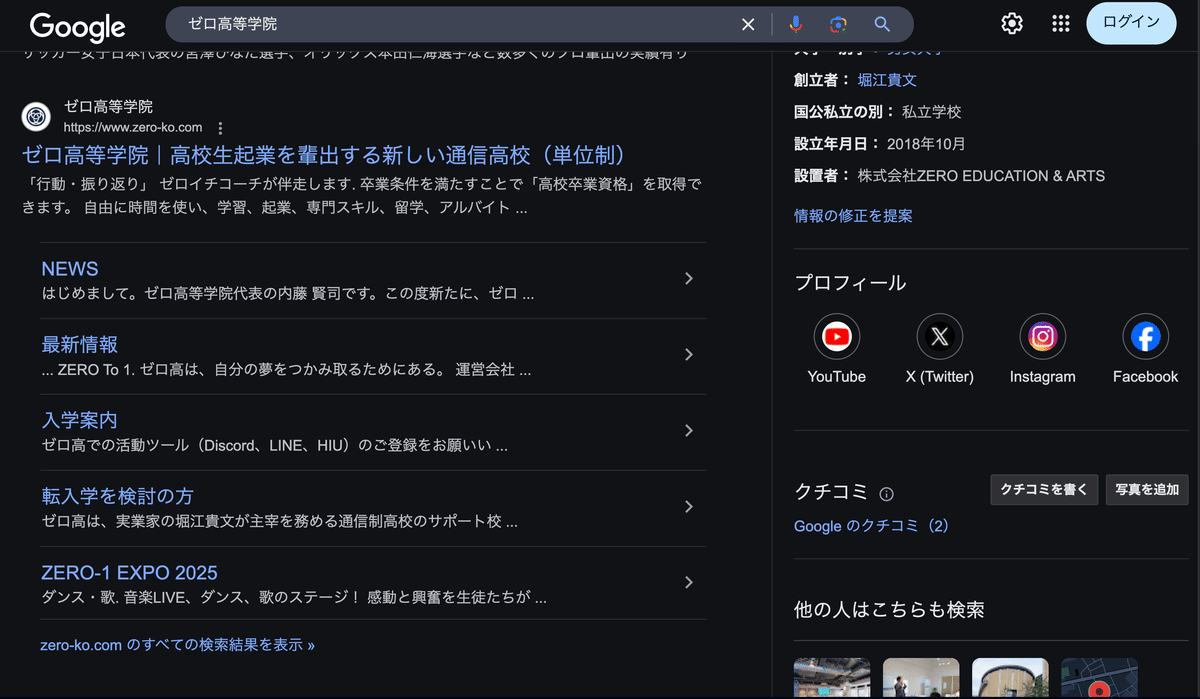Open Google のクチコミ (2) link
Screen dimensions: 1200x699
[871, 526]
